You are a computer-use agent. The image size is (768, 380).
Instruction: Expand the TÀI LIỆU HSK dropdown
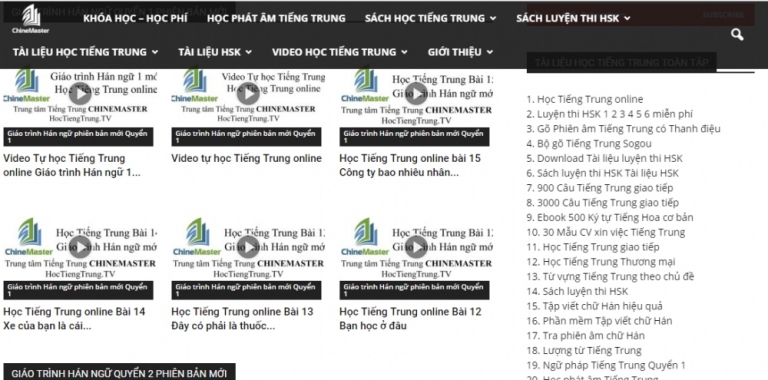coord(215,52)
